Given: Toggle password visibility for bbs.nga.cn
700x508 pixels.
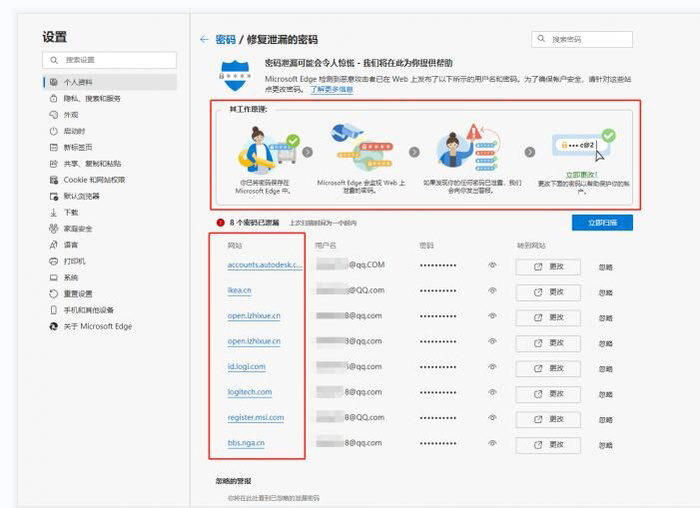Looking at the screenshot, I should tap(492, 444).
